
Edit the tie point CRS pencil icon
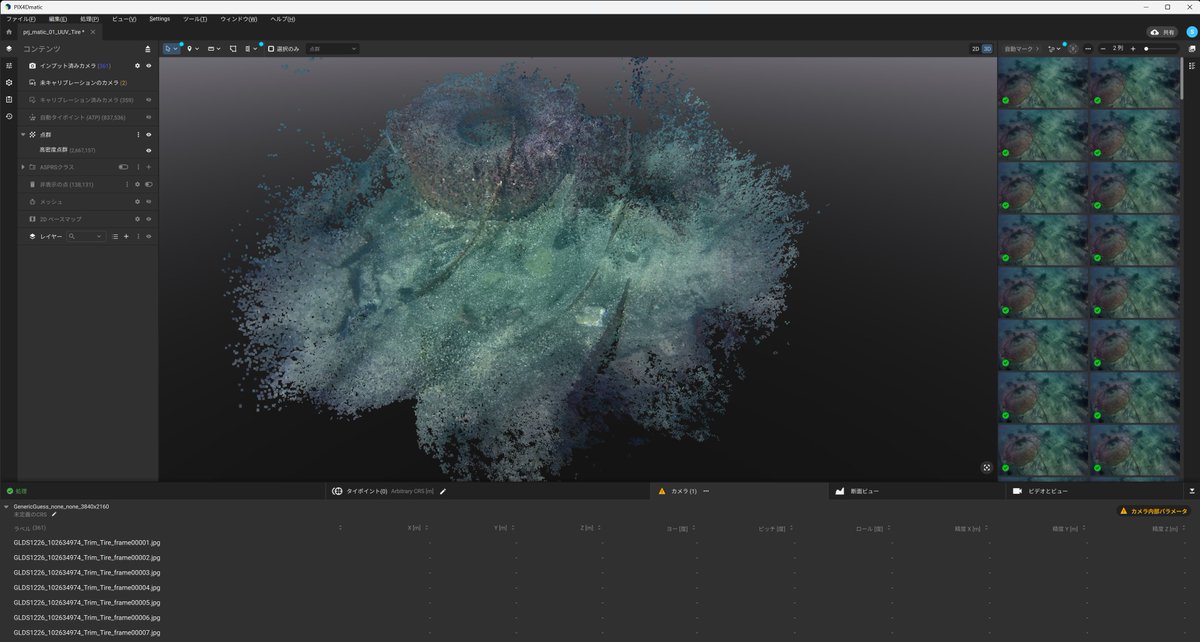click(443, 491)
